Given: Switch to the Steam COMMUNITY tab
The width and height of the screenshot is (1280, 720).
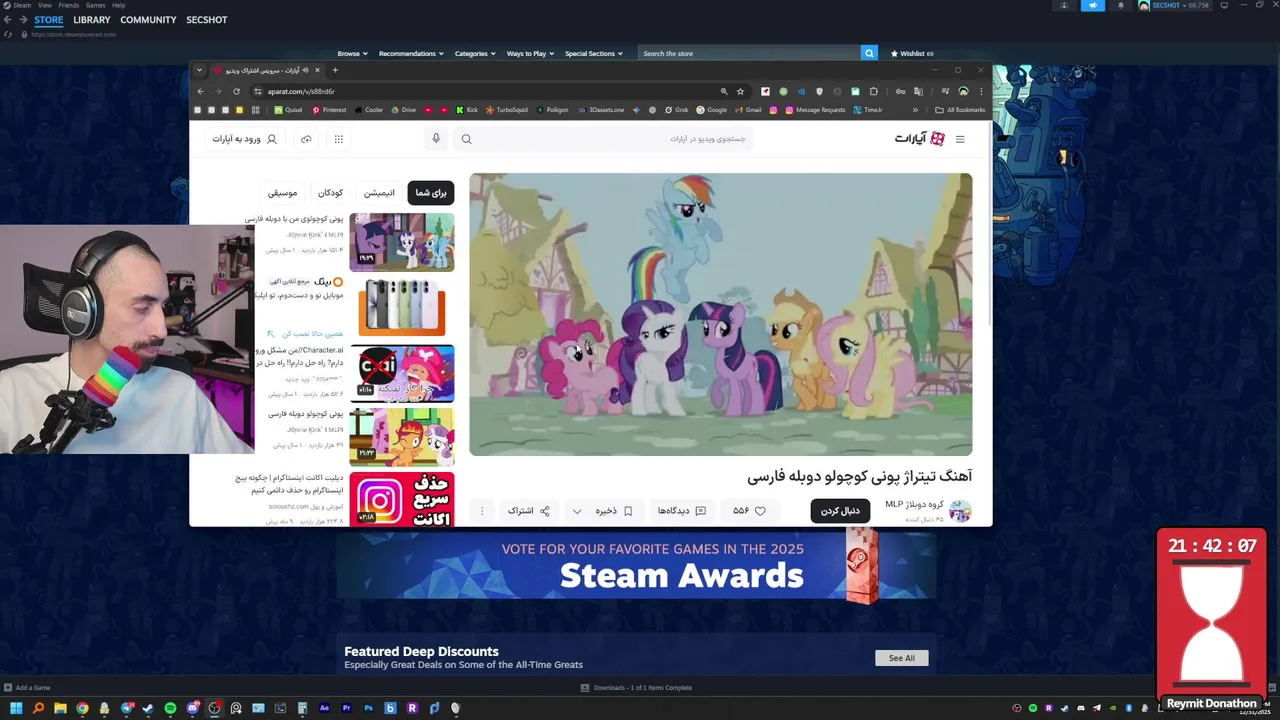Looking at the screenshot, I should pyautogui.click(x=148, y=20).
